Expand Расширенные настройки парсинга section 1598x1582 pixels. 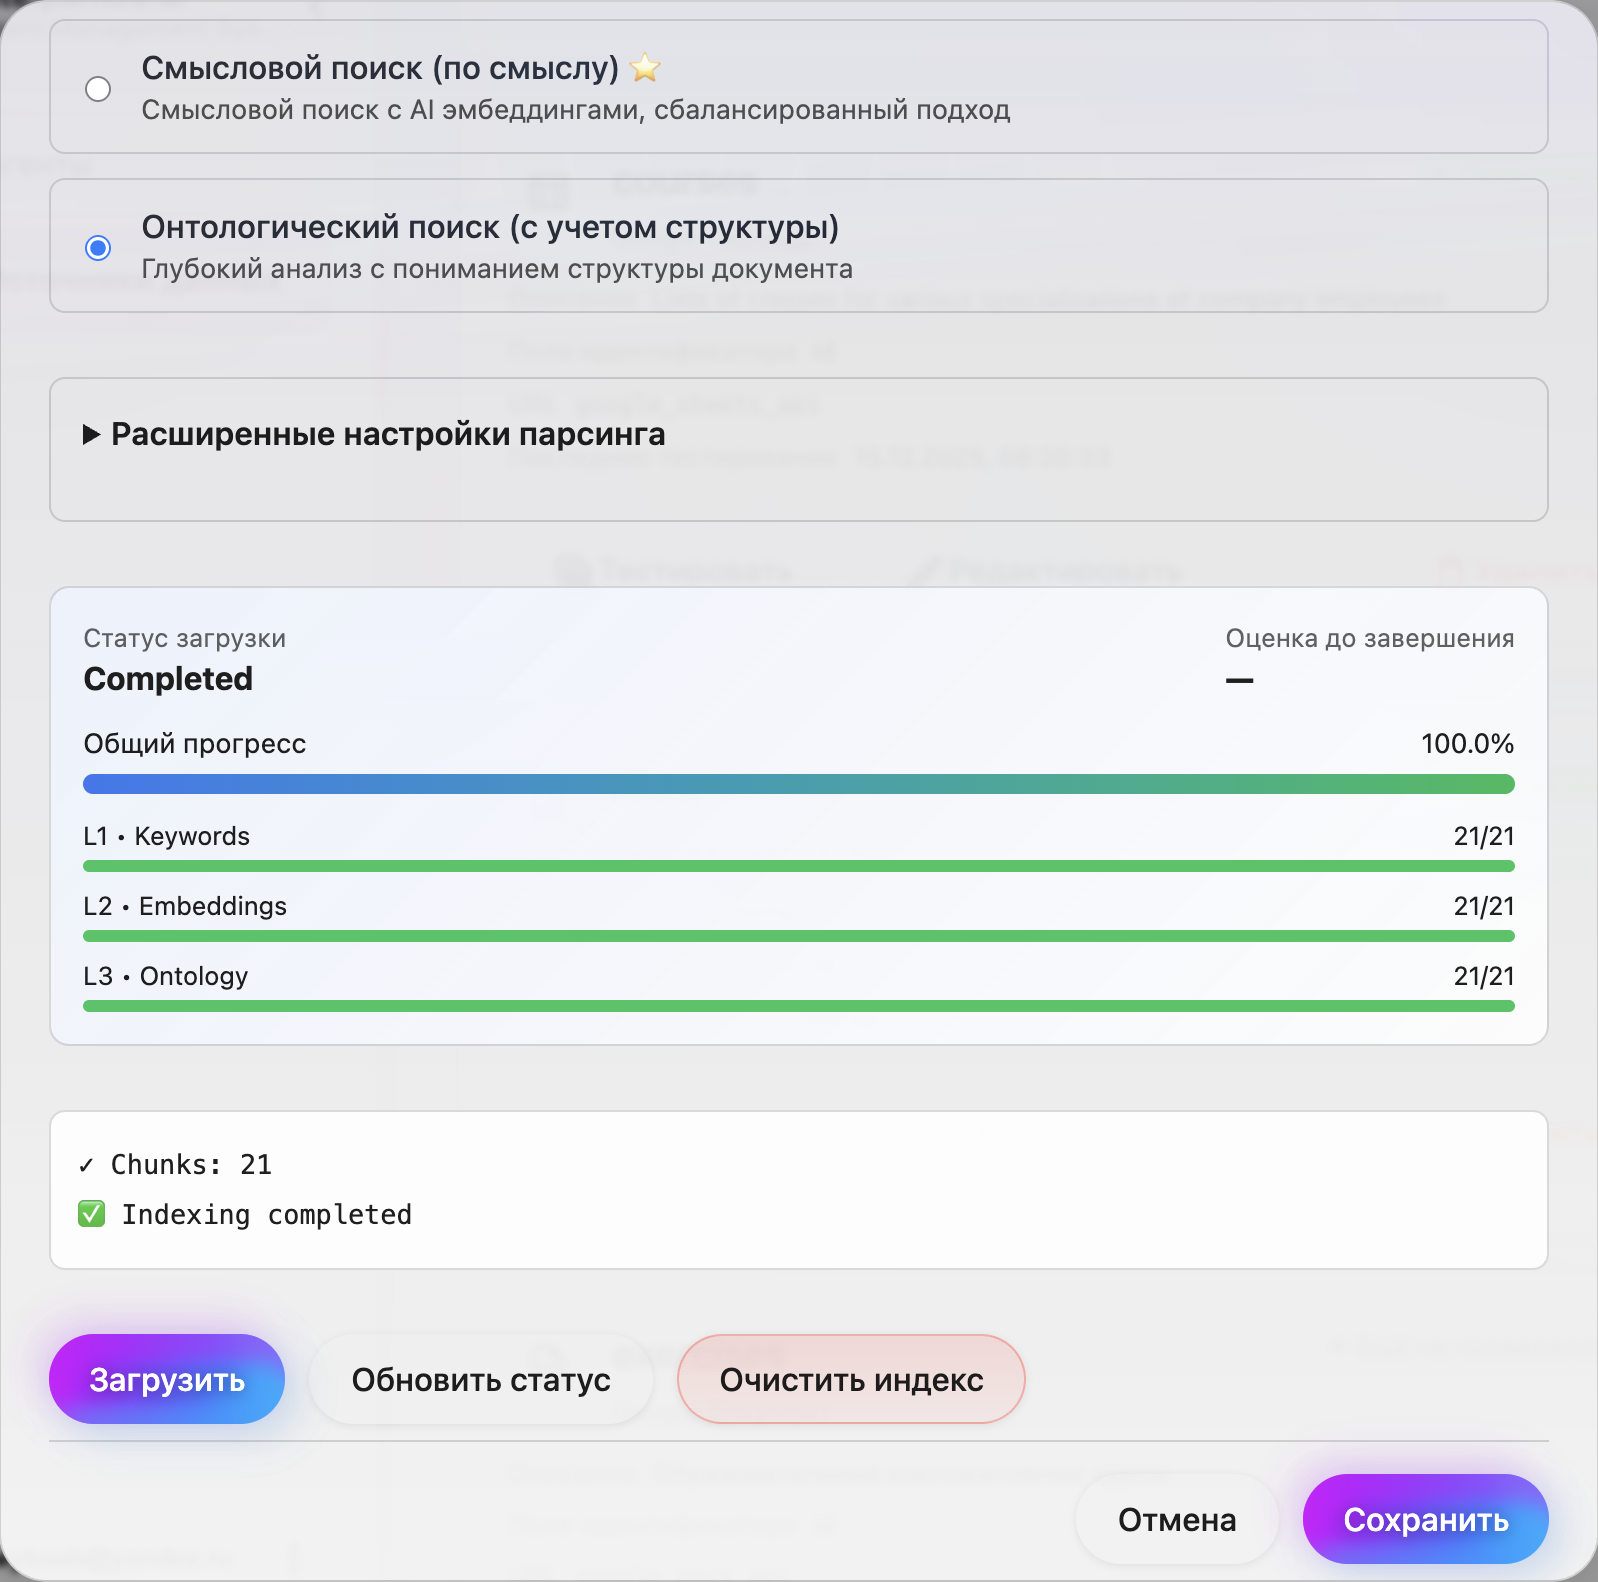coord(388,435)
